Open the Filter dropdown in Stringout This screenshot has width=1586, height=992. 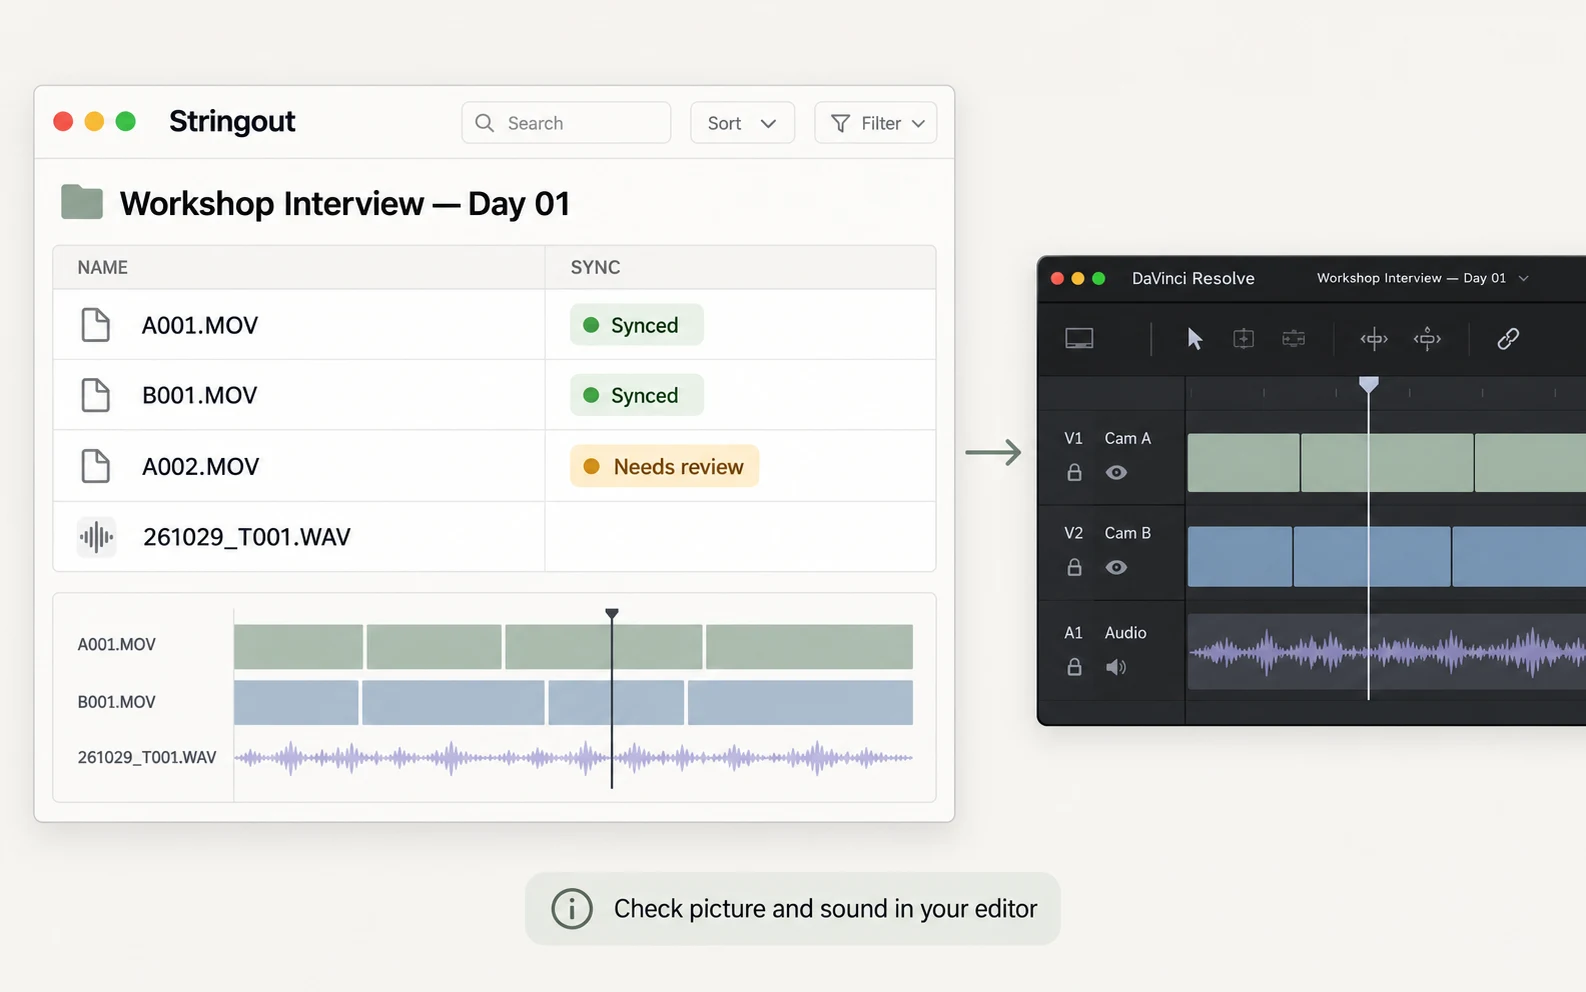tap(876, 123)
